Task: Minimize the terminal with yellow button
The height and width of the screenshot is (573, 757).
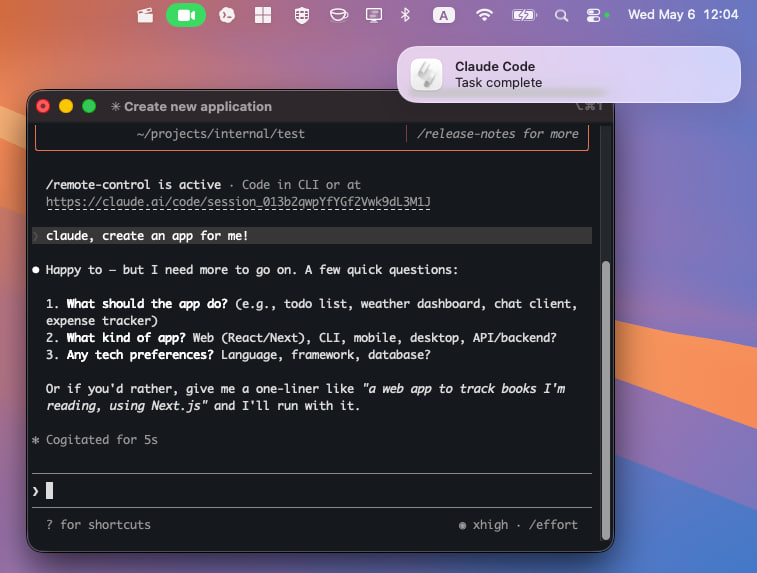Action: (66, 106)
